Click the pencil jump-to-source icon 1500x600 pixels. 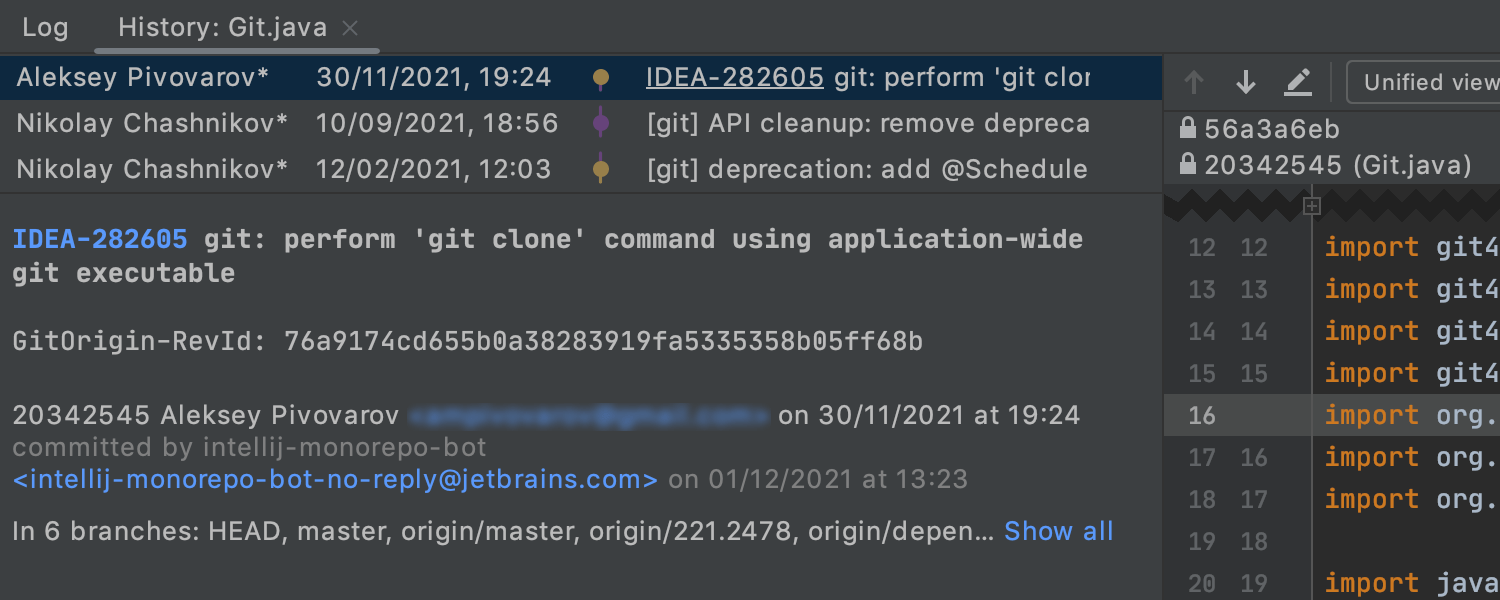point(1298,82)
